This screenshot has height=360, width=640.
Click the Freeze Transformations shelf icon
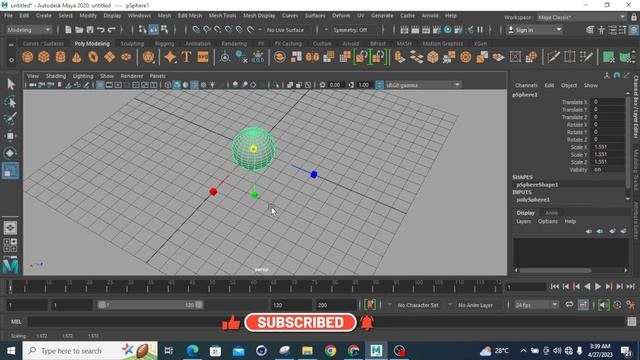258,57
